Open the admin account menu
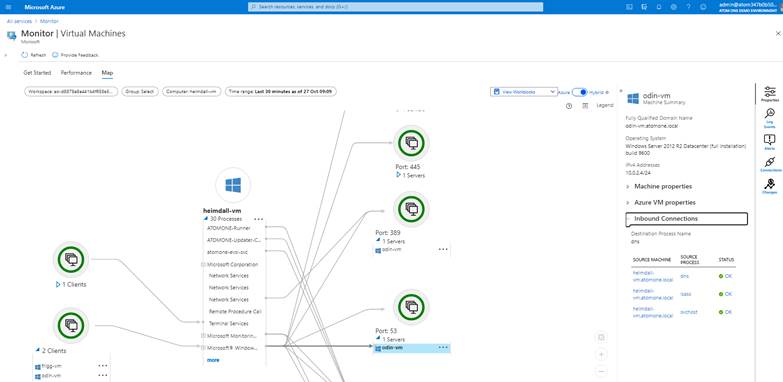 [x=749, y=7]
